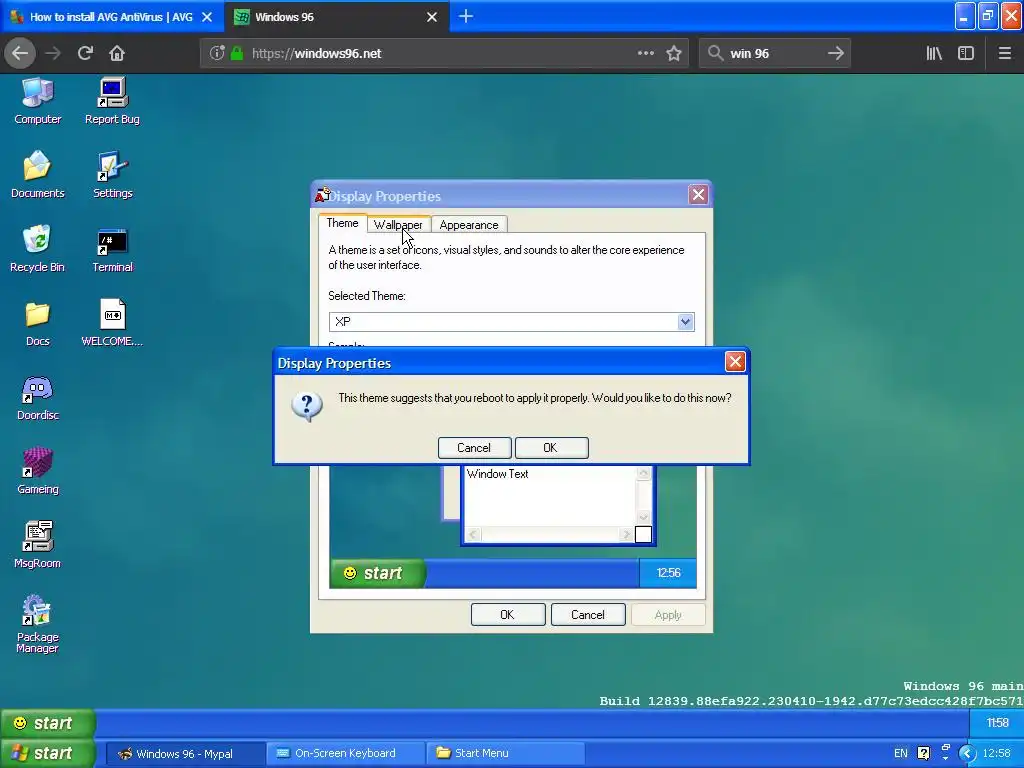
Task: Click the browser back arrow
Action: point(20,54)
